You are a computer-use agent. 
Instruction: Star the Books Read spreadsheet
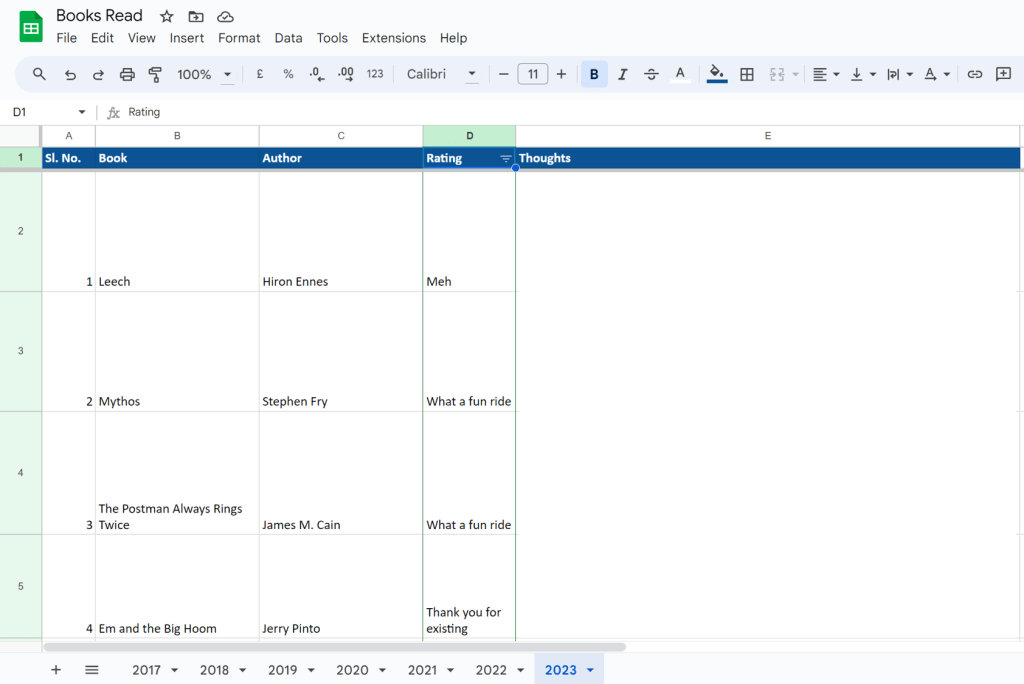pyautogui.click(x=166, y=16)
